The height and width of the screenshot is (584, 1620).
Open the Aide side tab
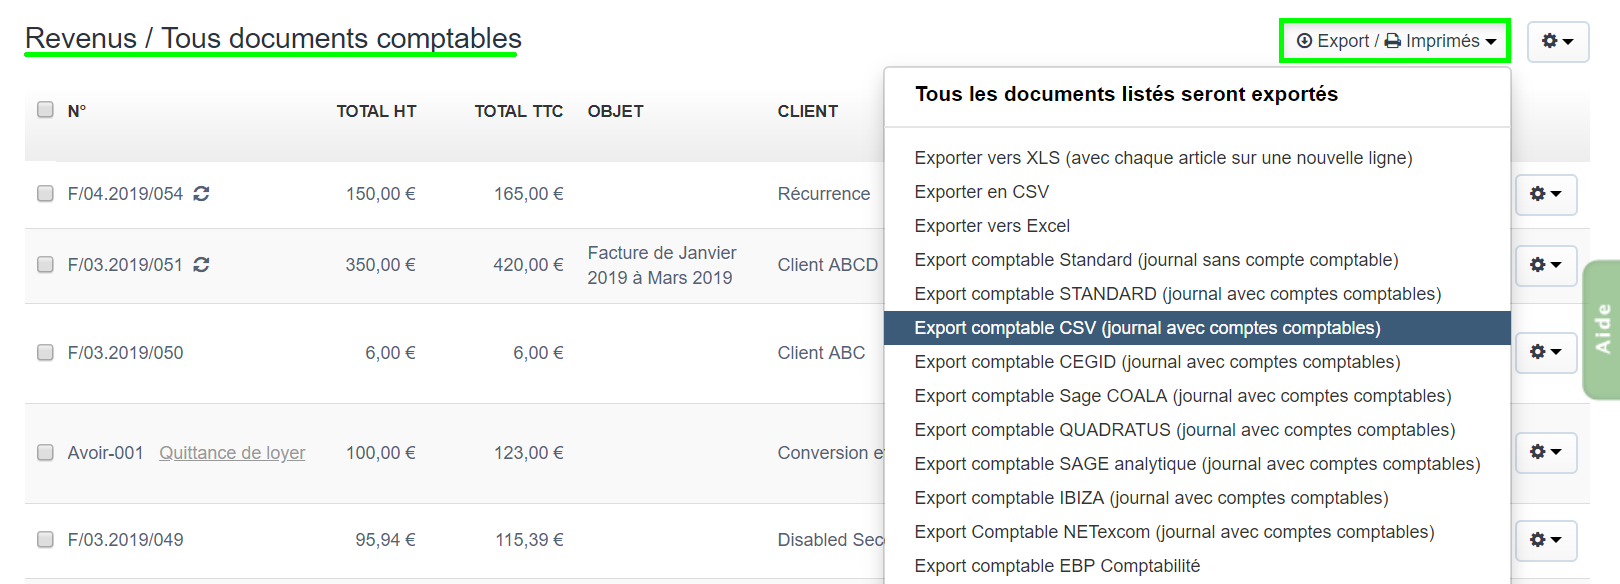click(1602, 329)
